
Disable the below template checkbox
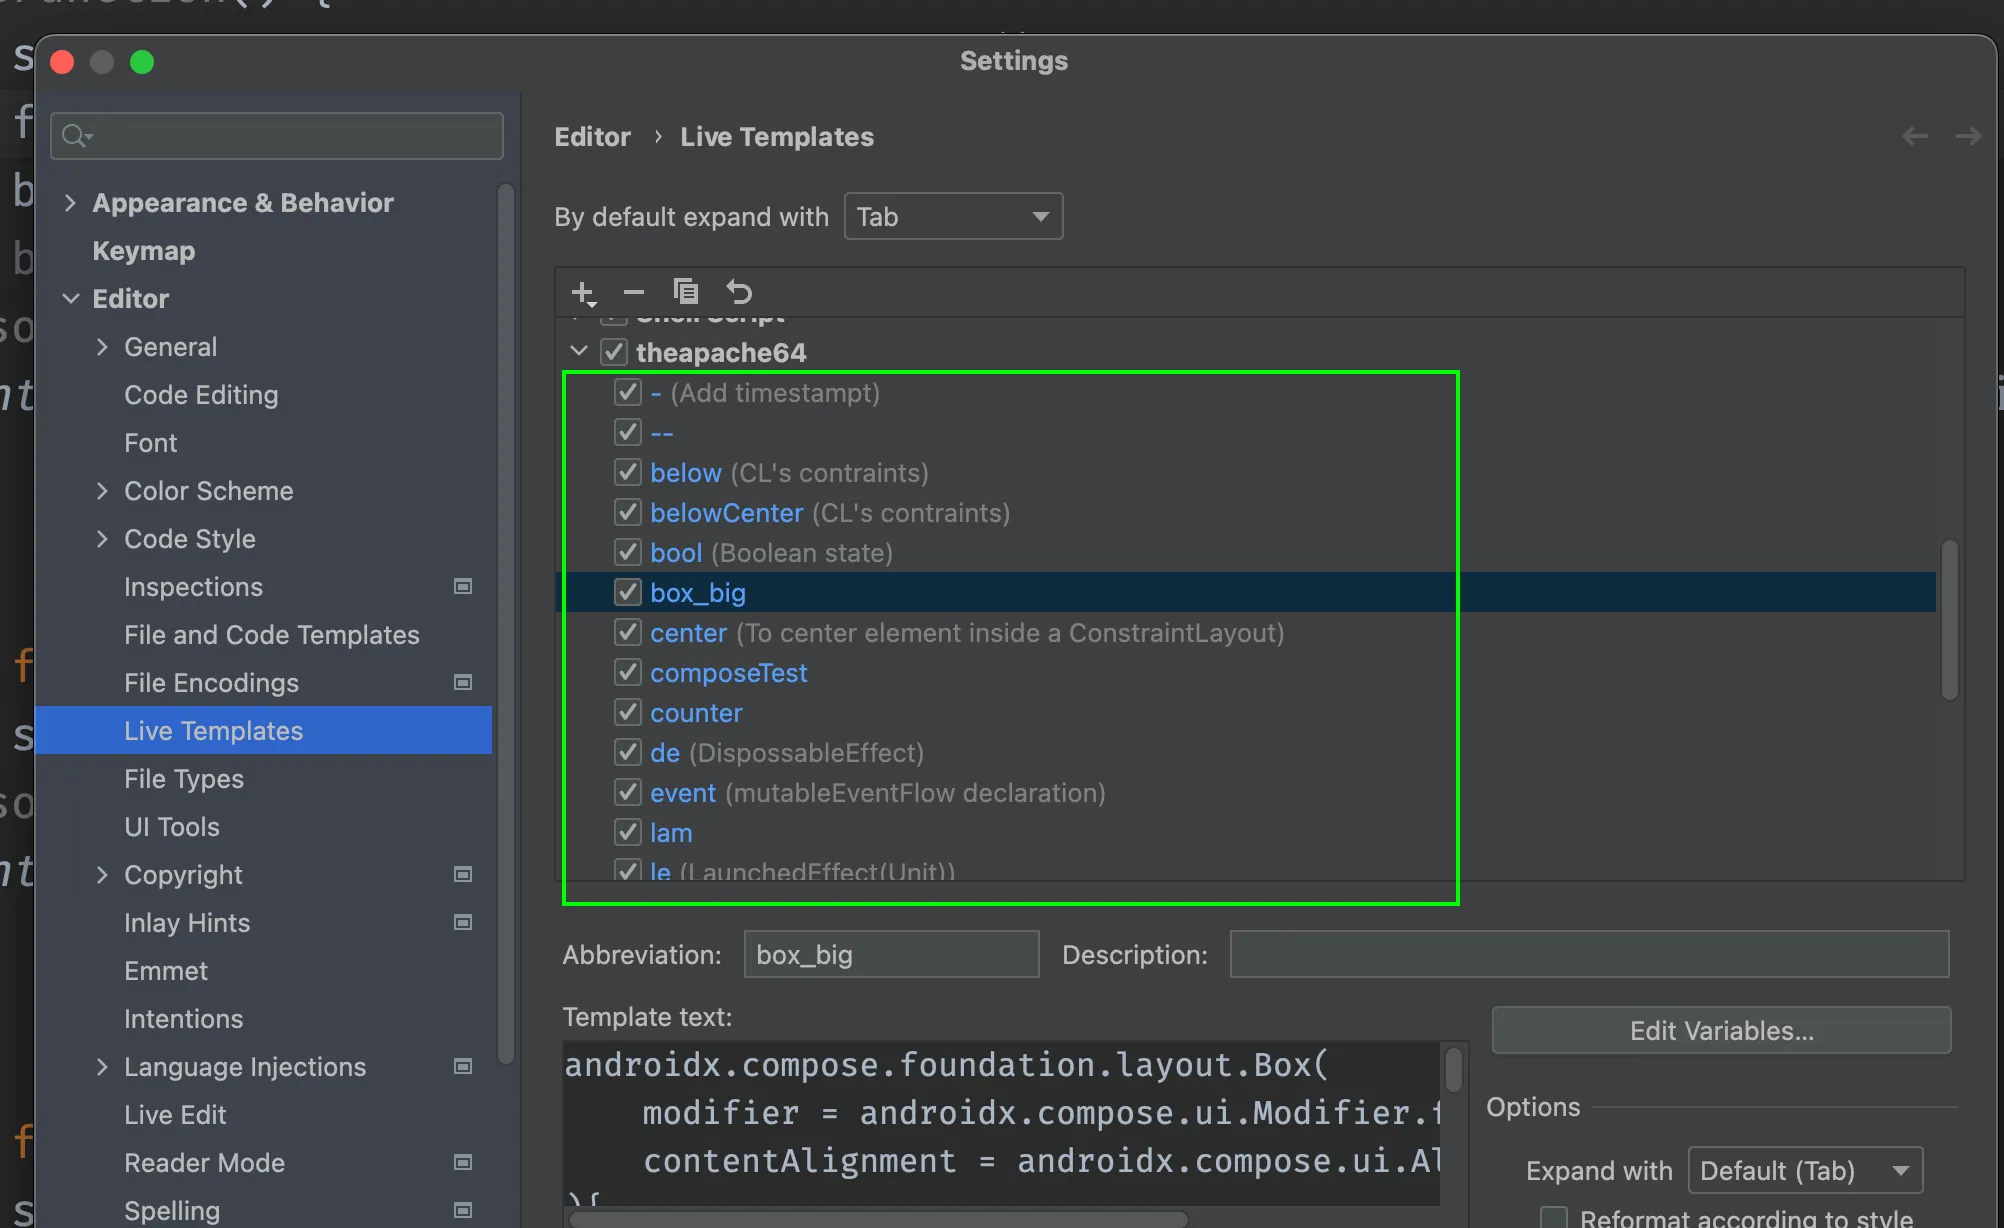point(628,472)
